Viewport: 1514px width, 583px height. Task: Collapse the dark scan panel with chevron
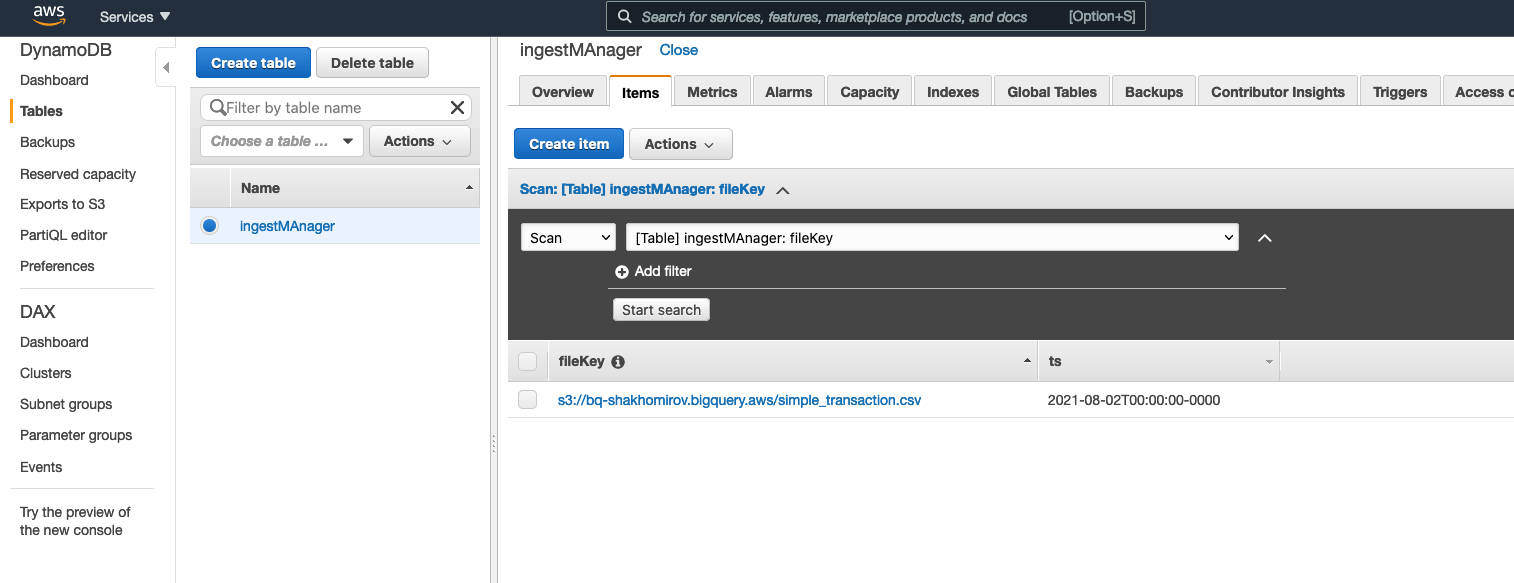[1264, 238]
